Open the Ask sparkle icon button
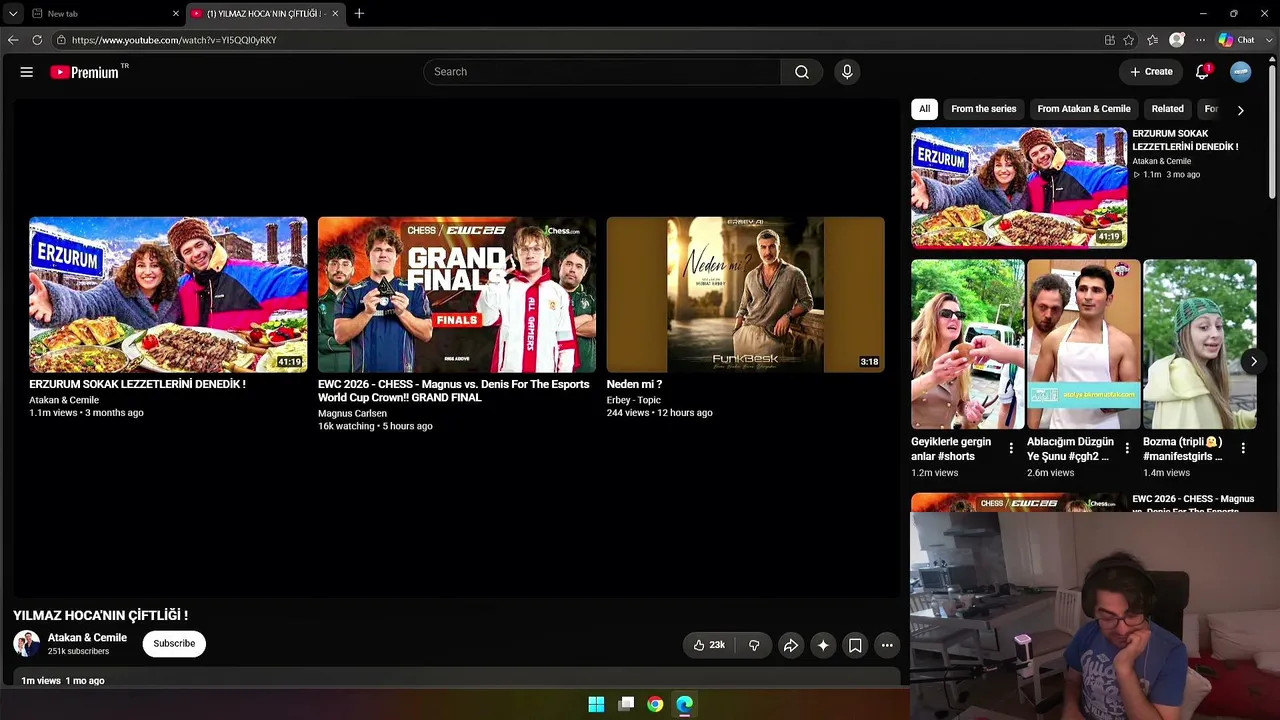The height and width of the screenshot is (720, 1280). click(x=823, y=645)
